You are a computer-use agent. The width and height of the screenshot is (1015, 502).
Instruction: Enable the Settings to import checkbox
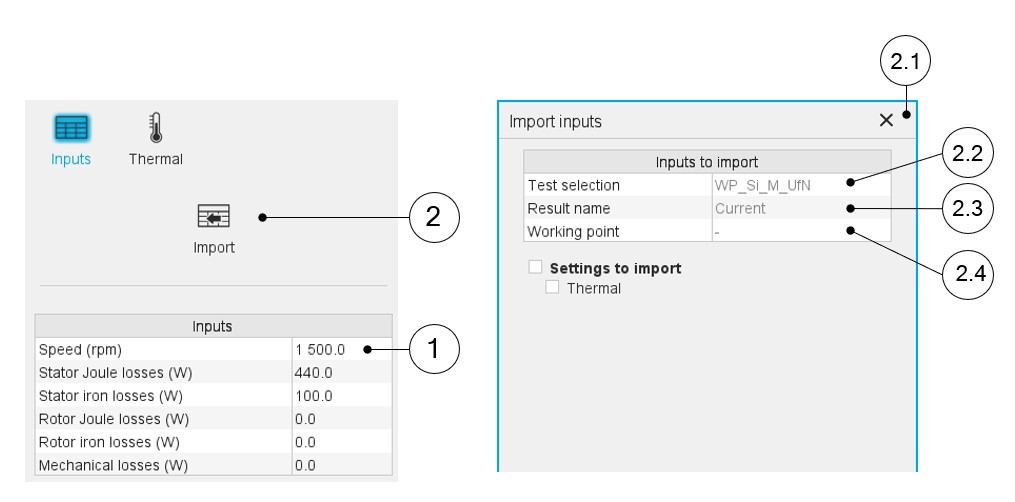(535, 267)
